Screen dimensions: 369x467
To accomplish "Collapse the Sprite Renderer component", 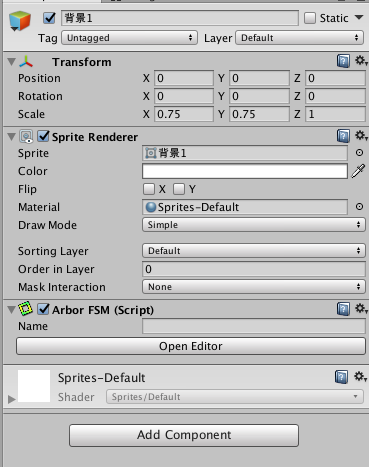I will point(12,137).
